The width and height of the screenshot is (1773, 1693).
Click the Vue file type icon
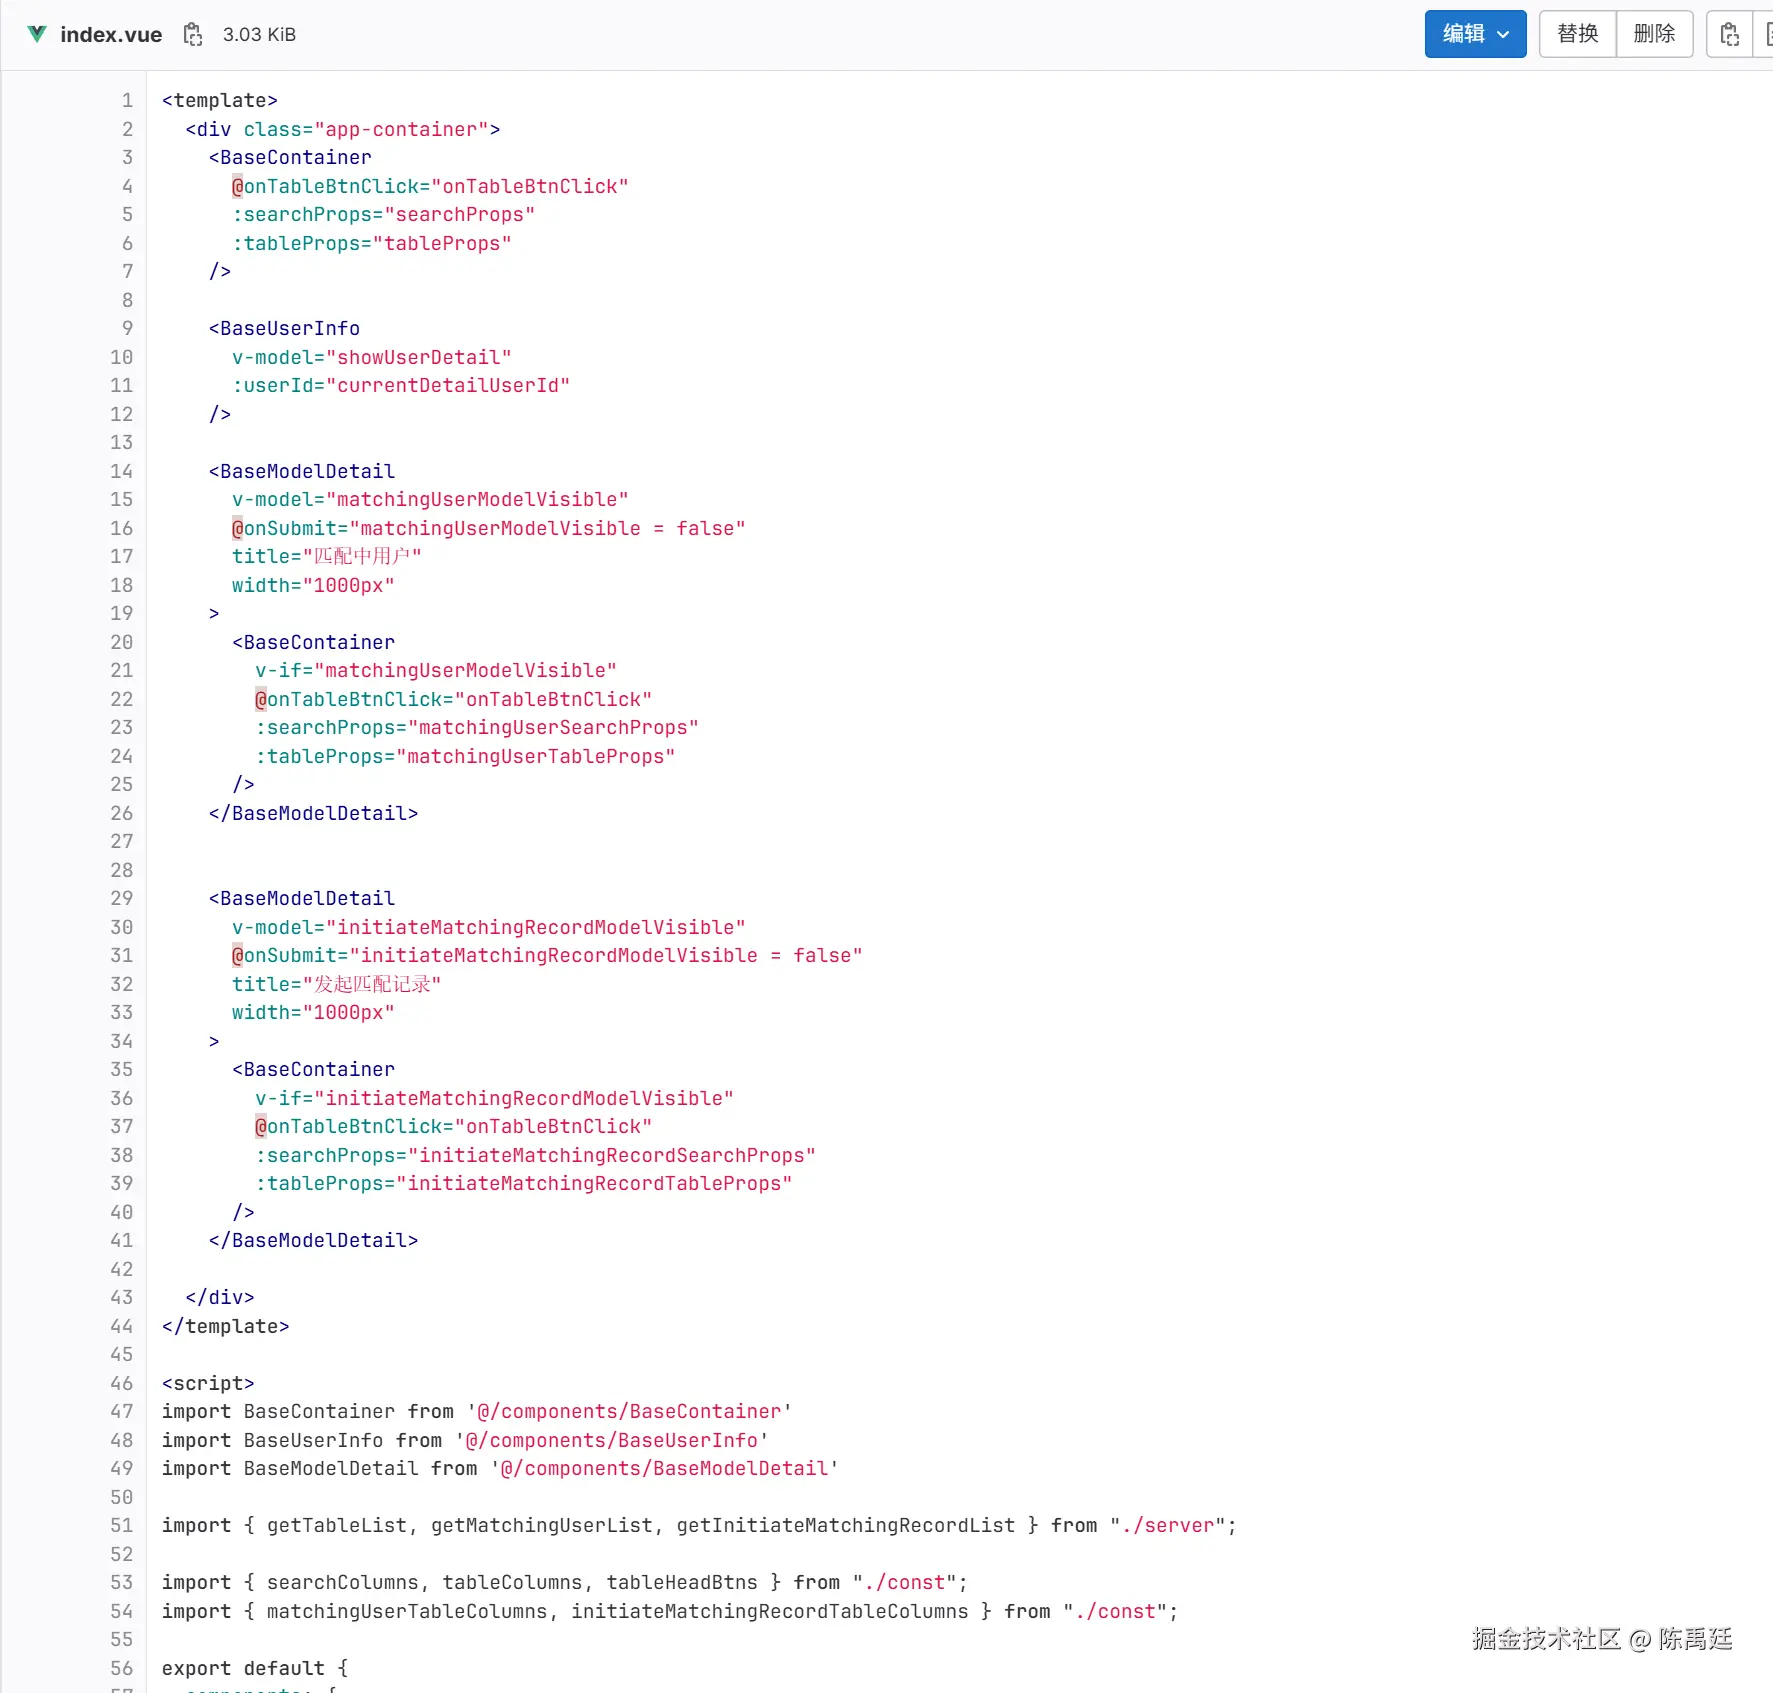click(x=37, y=34)
